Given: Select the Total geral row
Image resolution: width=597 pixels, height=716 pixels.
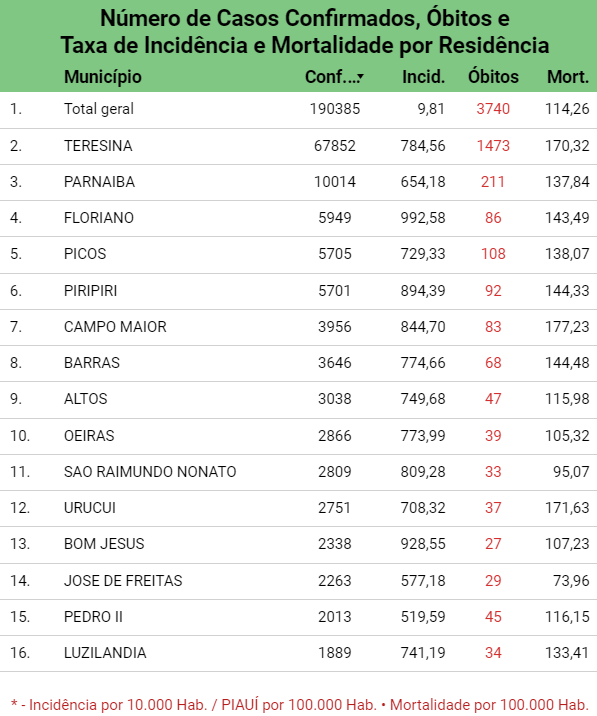Looking at the screenshot, I should coord(298,110).
